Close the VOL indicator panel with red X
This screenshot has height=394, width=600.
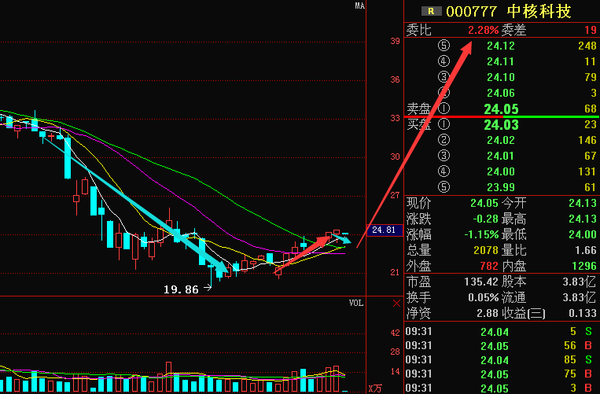397,304
